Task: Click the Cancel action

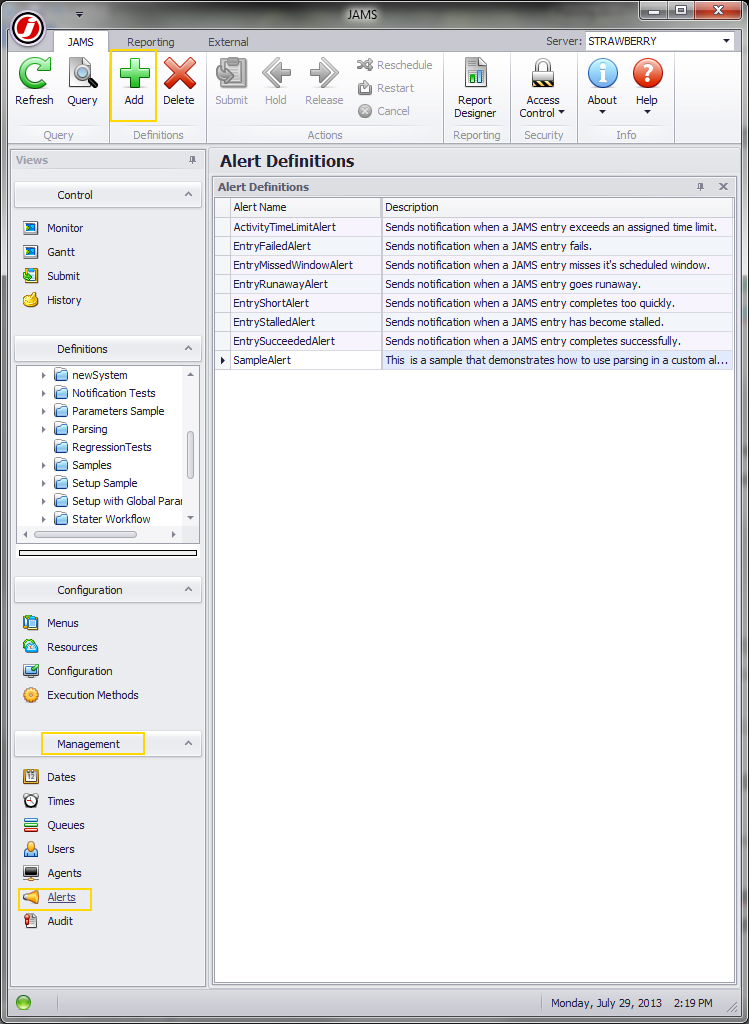Action: 384,111
